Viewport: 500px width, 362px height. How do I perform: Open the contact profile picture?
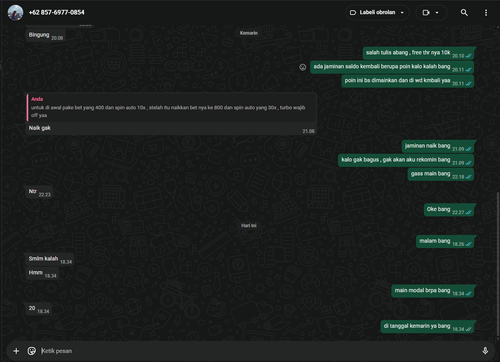(15, 13)
